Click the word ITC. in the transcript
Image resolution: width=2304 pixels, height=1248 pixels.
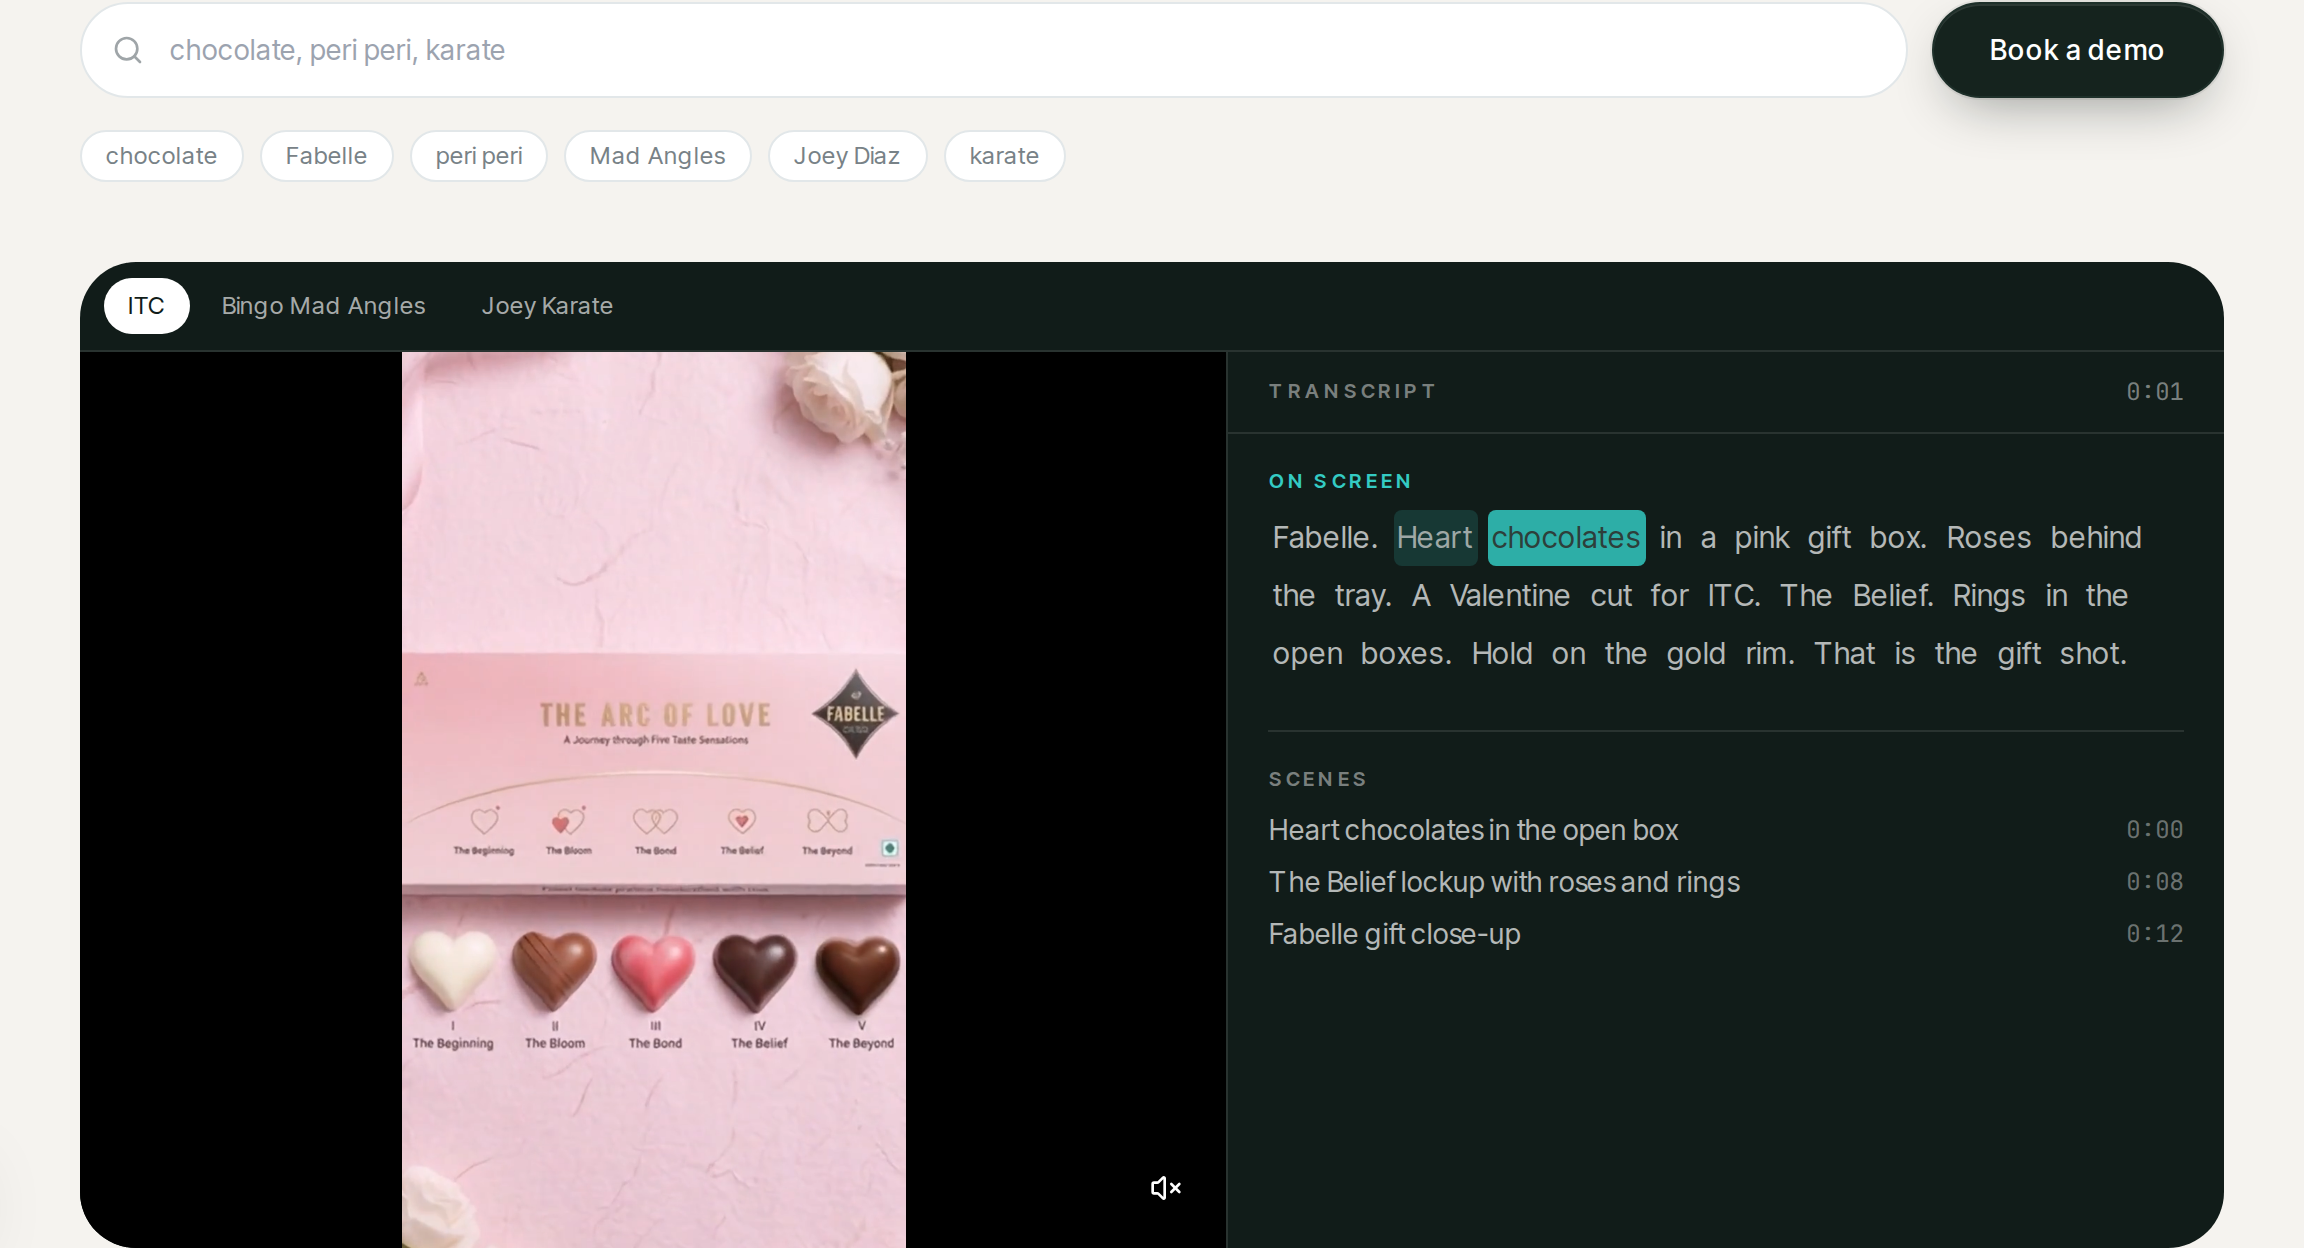(1734, 596)
